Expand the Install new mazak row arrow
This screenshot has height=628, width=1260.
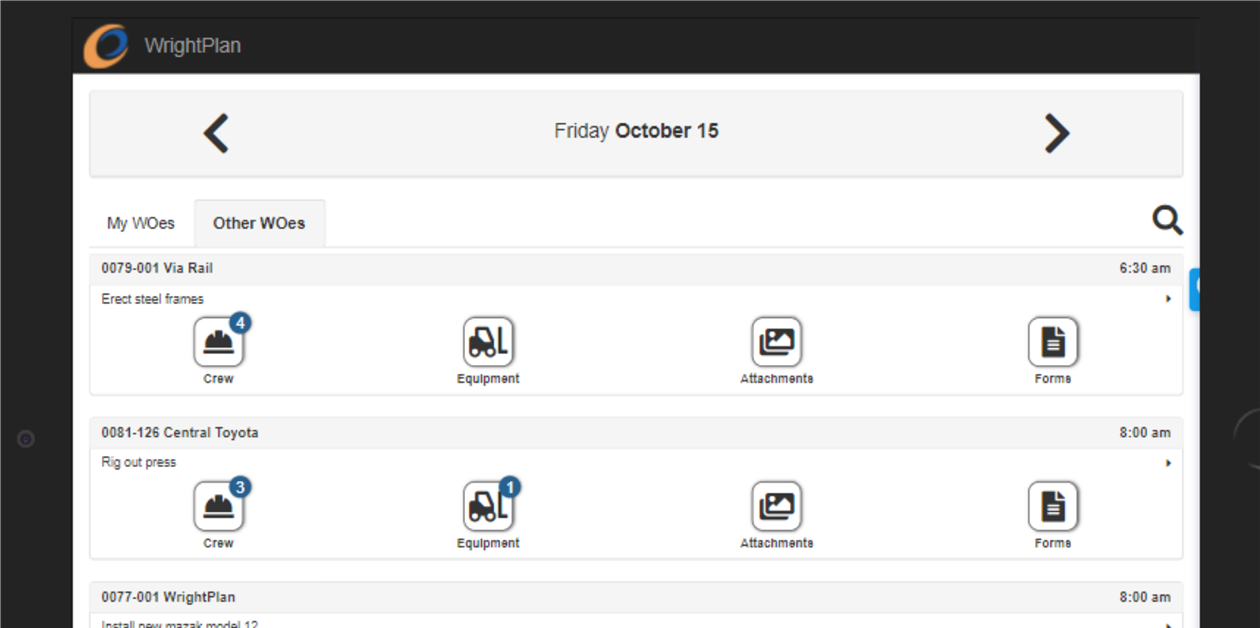pos(1168,624)
